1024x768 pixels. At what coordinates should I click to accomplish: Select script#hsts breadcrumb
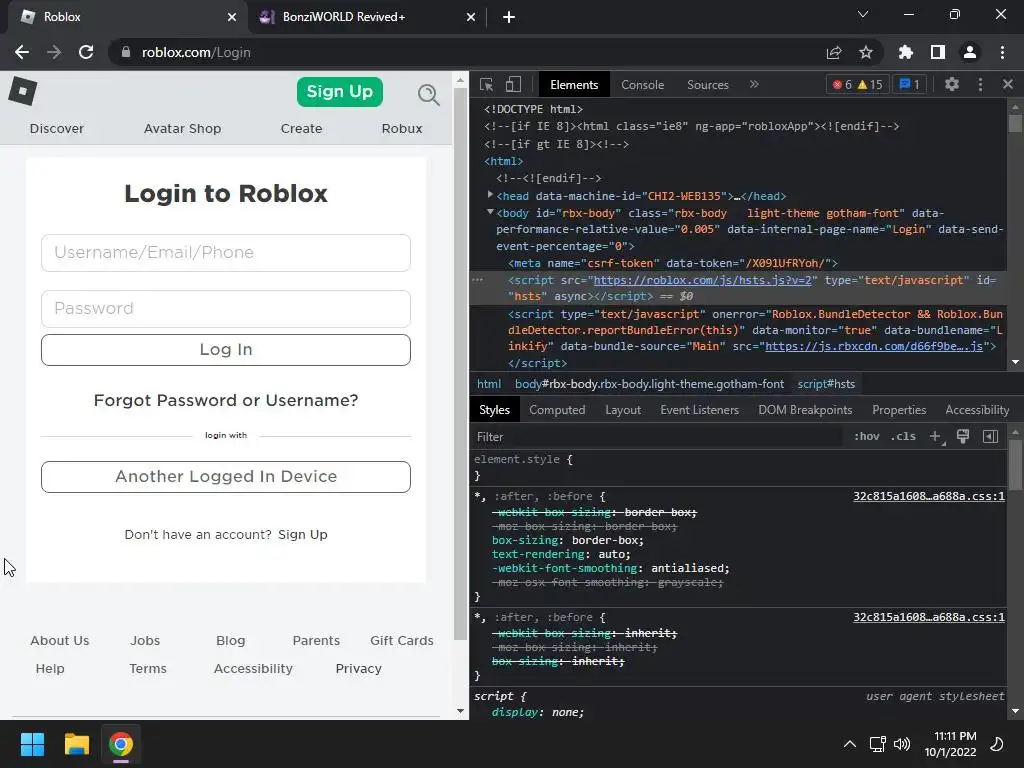[x=826, y=384]
